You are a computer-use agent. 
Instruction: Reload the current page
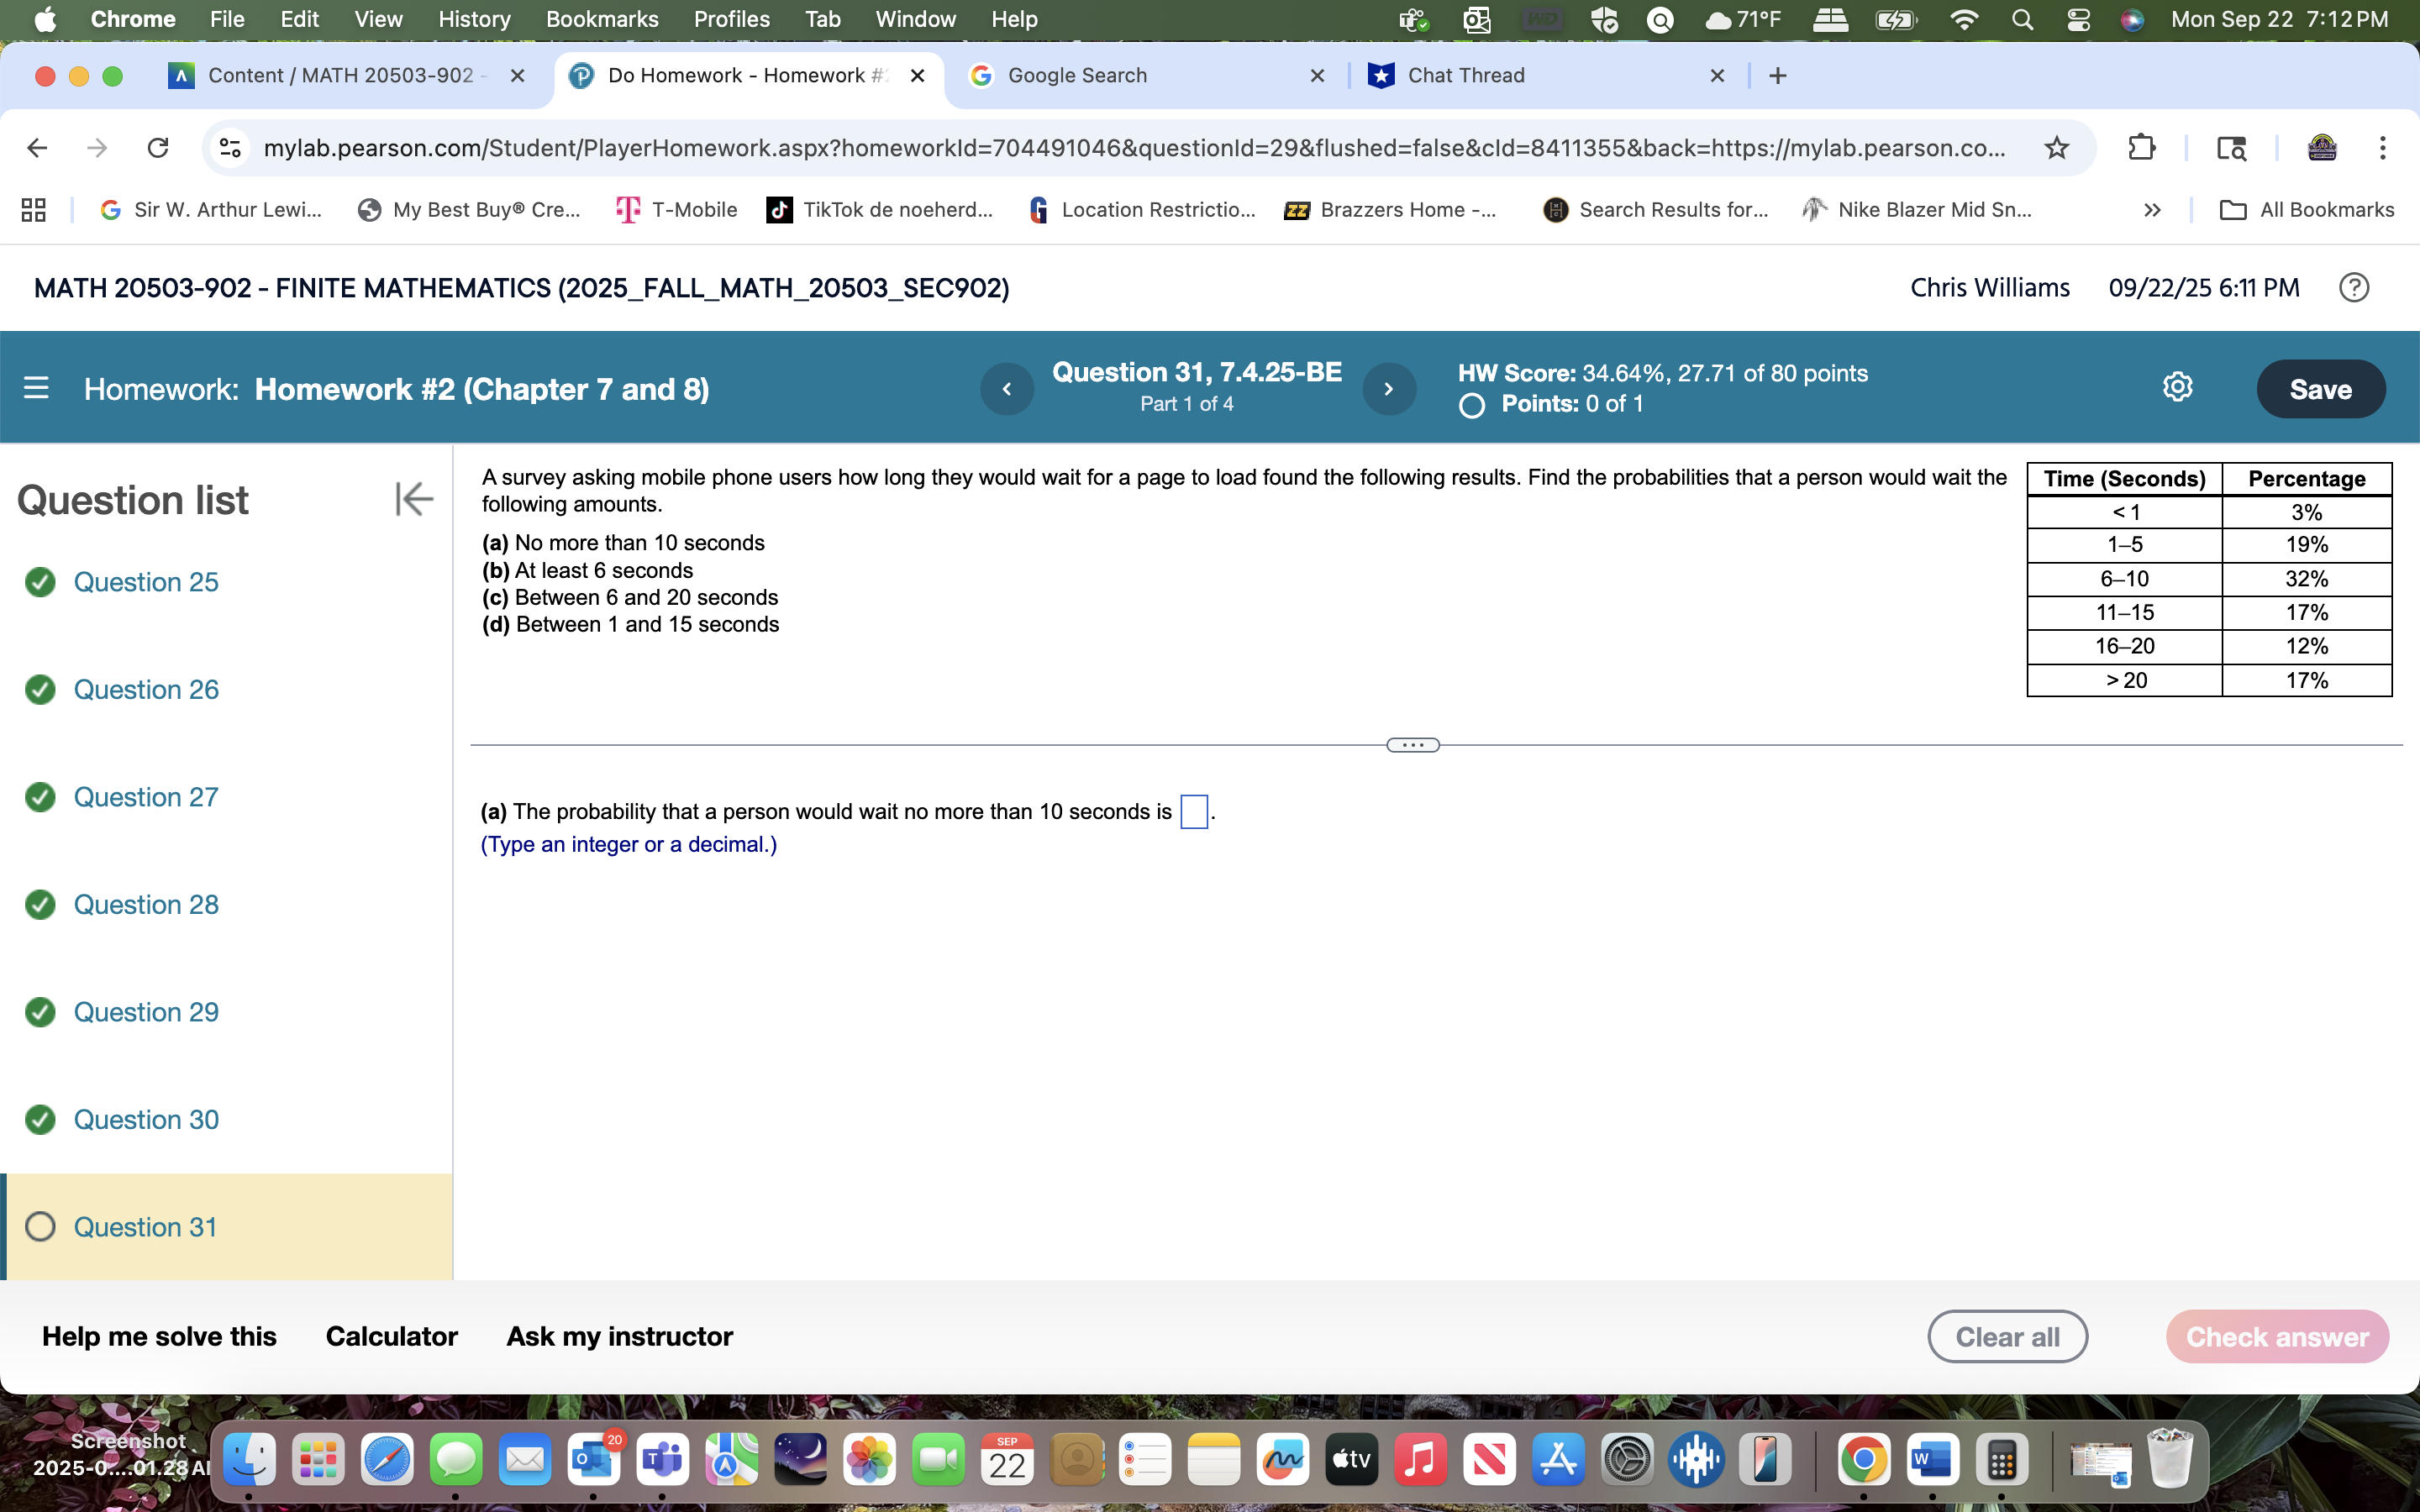click(x=158, y=147)
